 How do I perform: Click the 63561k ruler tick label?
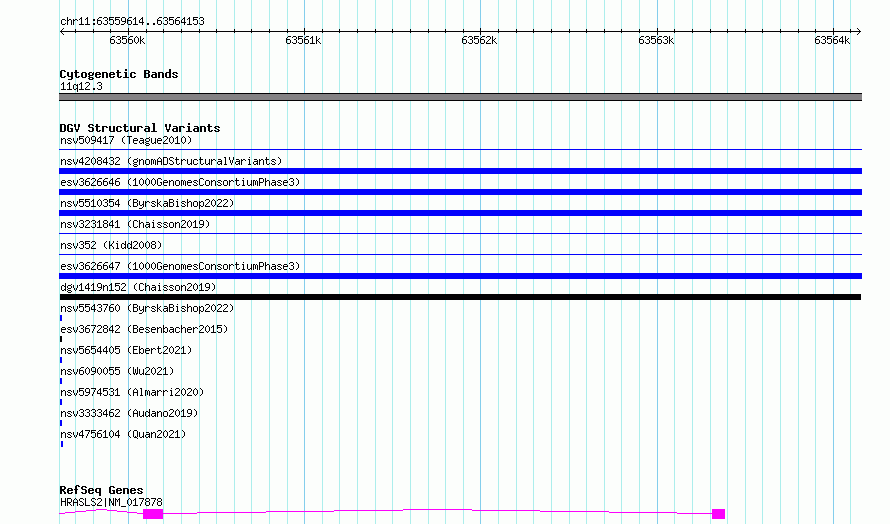coord(303,40)
